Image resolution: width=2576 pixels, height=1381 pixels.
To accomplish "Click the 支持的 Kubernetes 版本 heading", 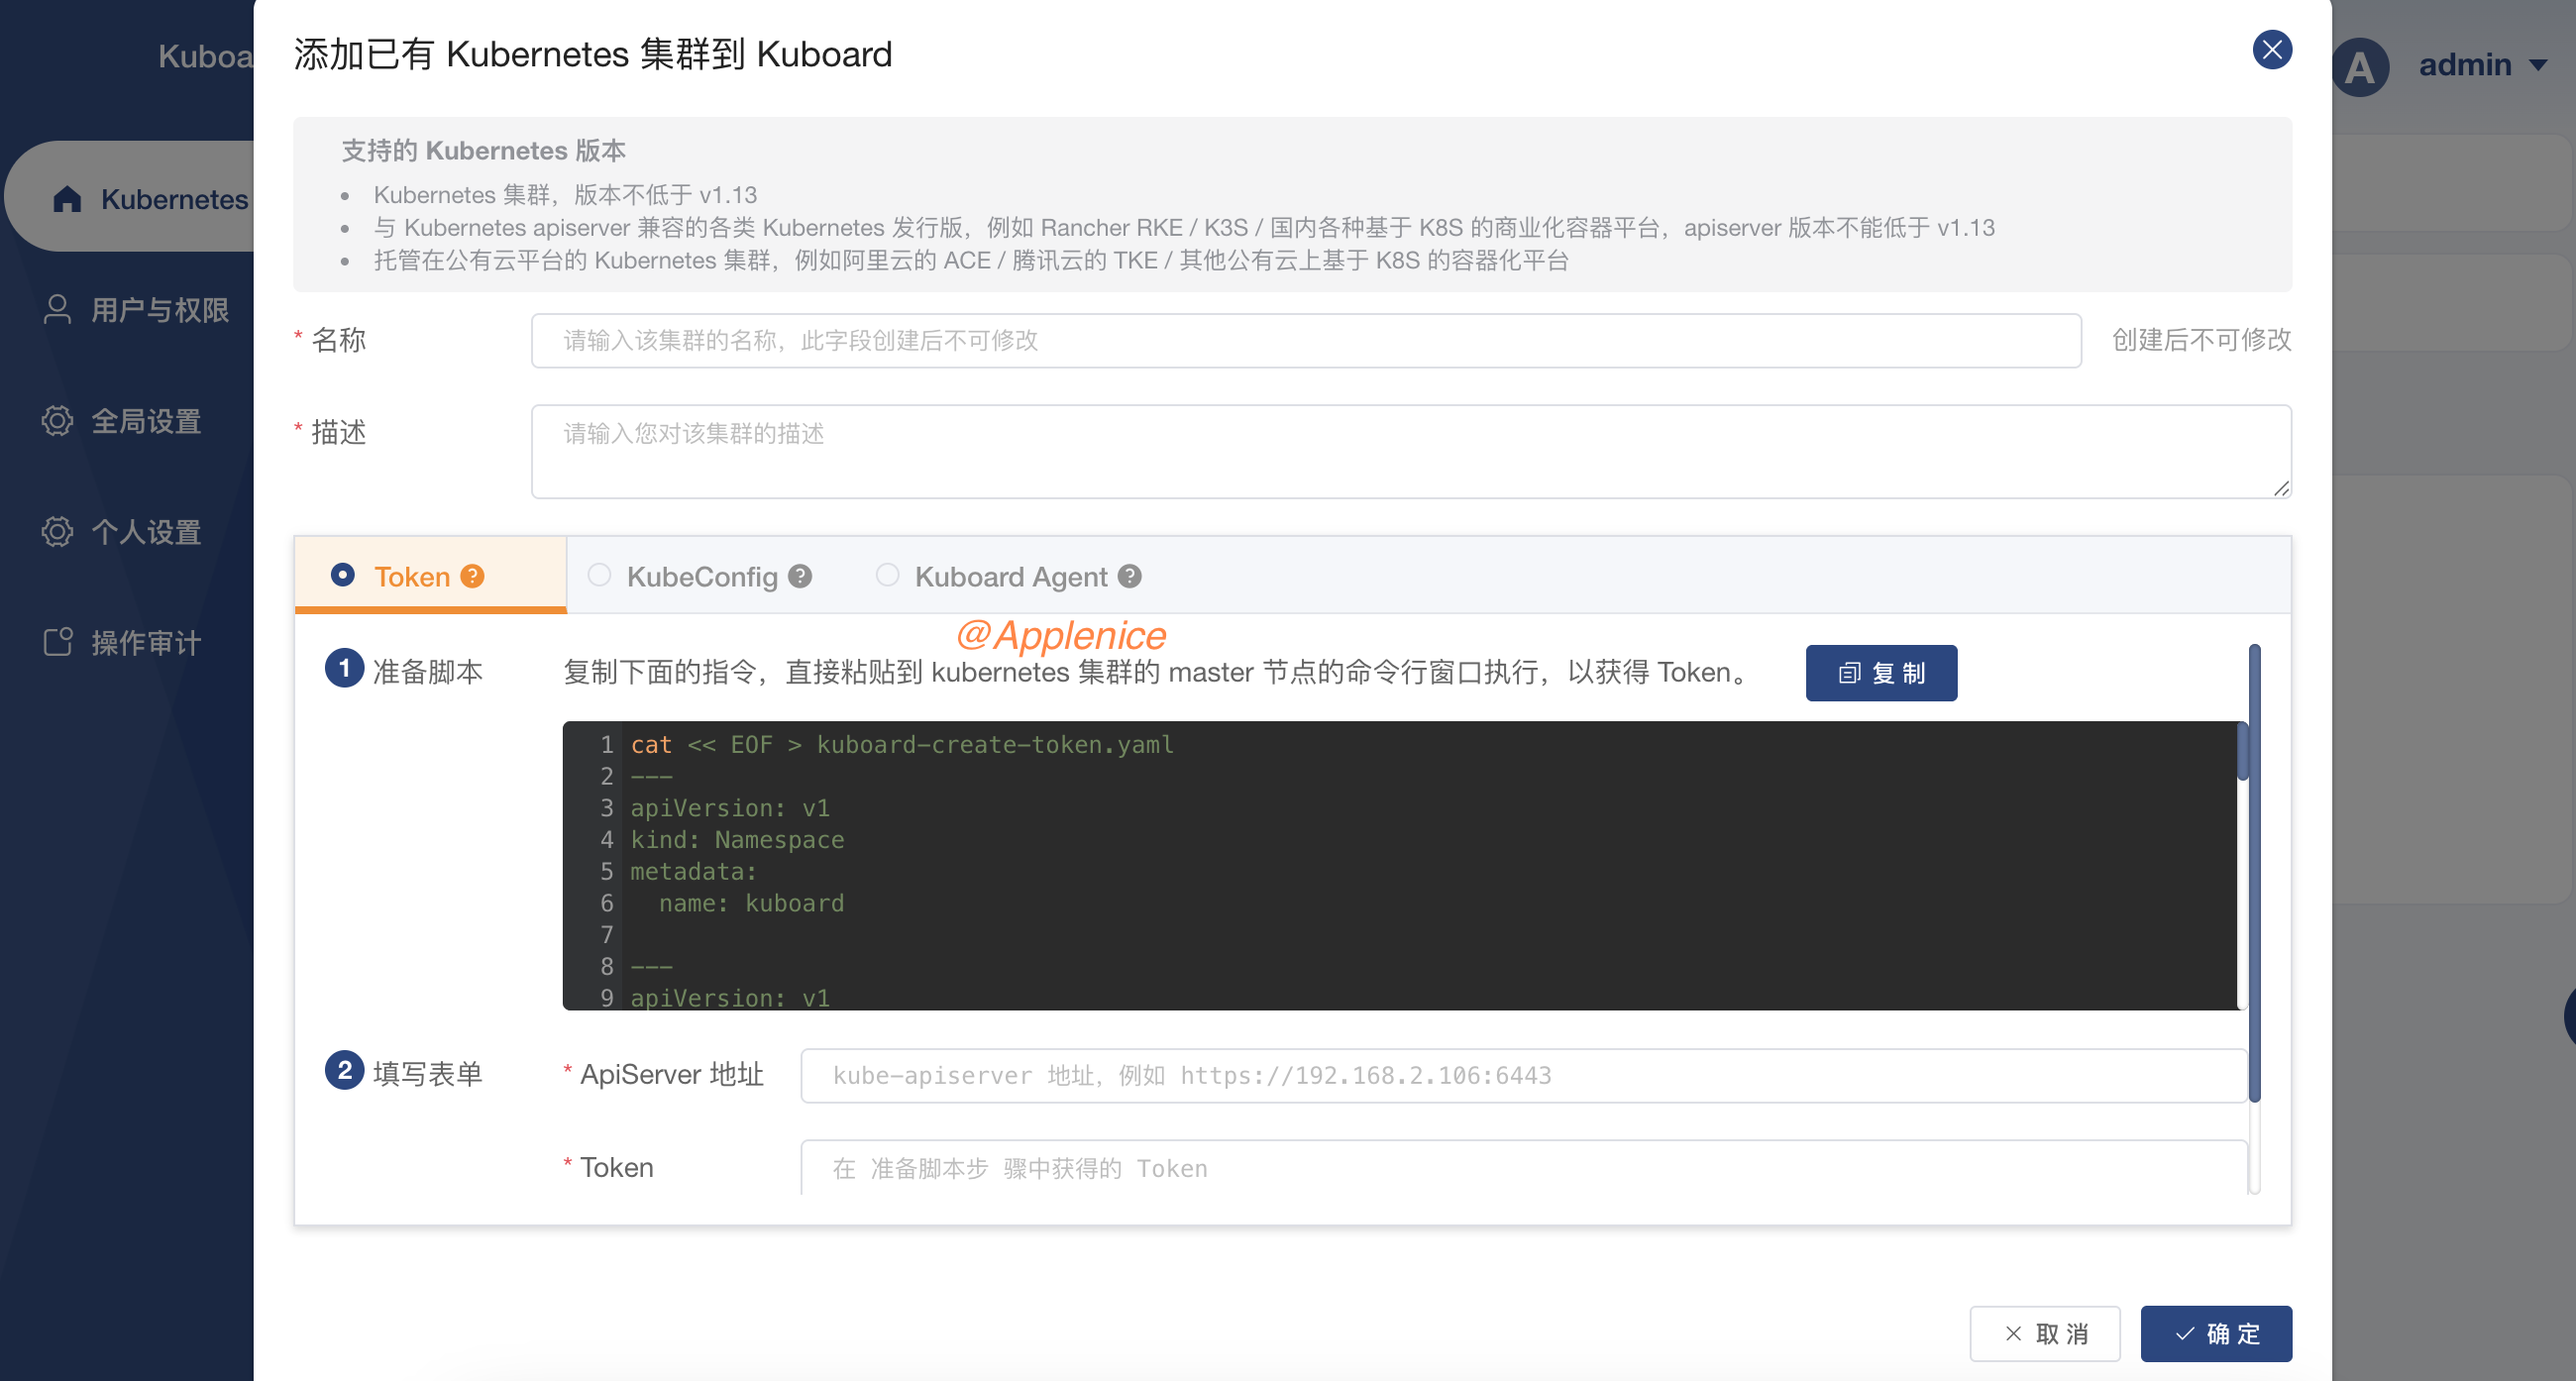I will (x=484, y=150).
